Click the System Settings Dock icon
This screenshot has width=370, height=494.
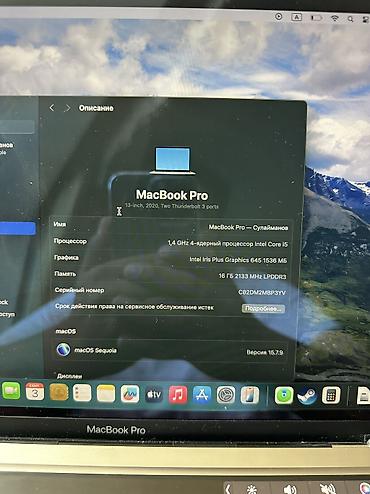click(226, 396)
